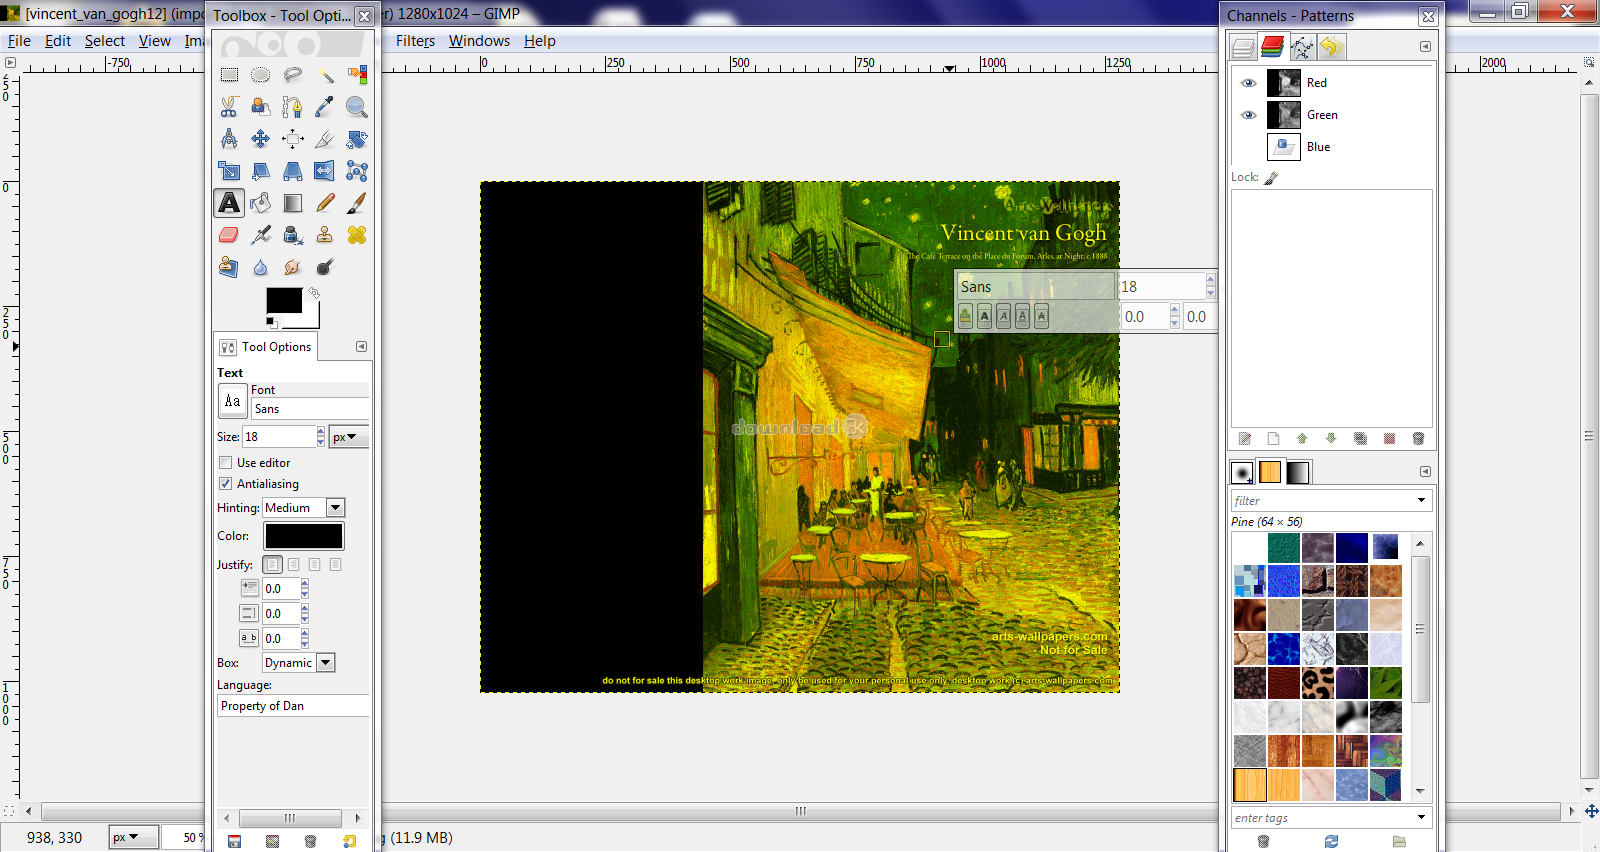Click the Language input field
The width and height of the screenshot is (1600, 852).
[293, 706]
